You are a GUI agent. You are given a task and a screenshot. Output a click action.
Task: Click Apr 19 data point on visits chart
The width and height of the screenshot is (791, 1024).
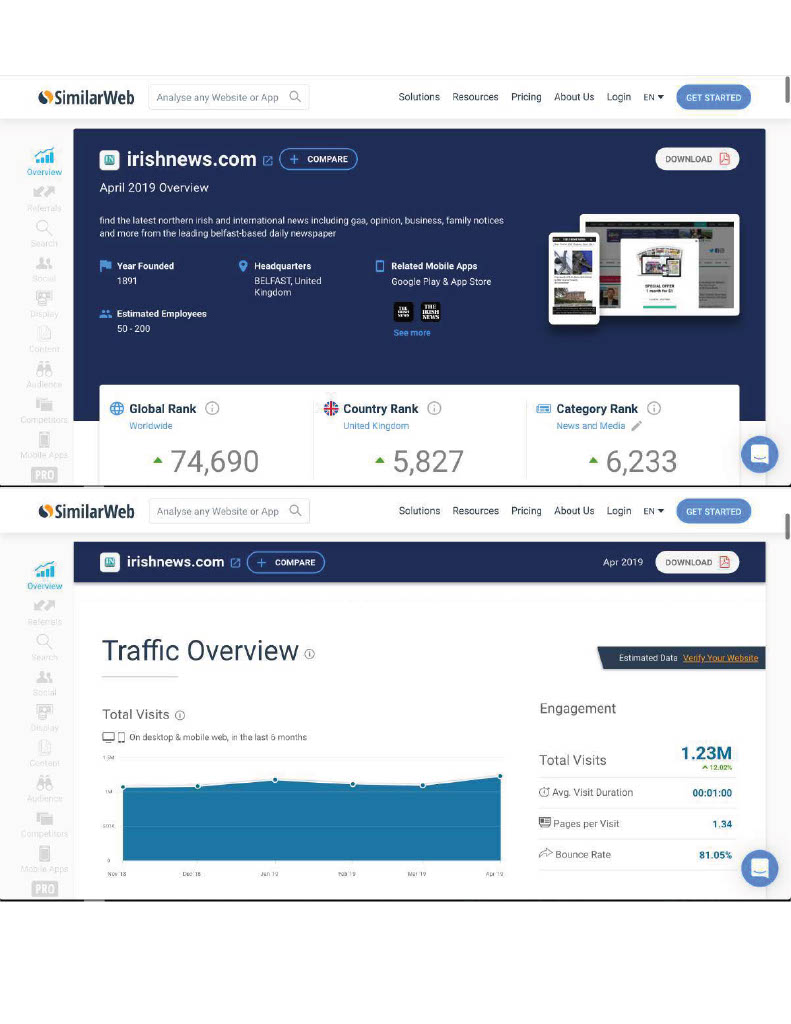click(x=500, y=776)
